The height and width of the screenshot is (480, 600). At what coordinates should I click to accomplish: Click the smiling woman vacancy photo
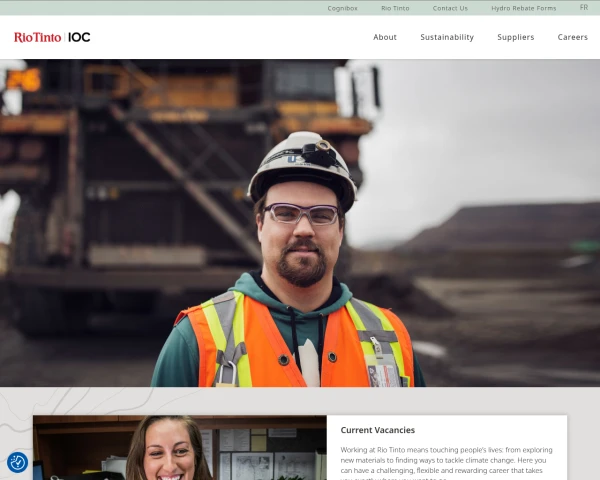point(180,447)
